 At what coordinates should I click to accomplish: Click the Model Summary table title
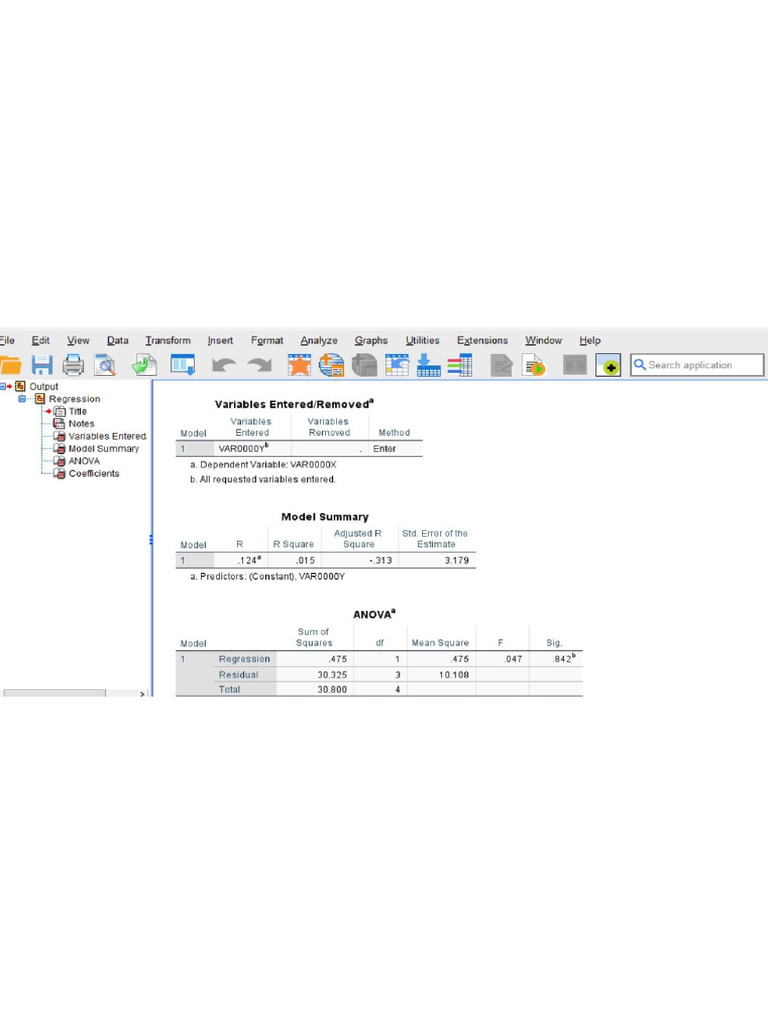(x=325, y=517)
